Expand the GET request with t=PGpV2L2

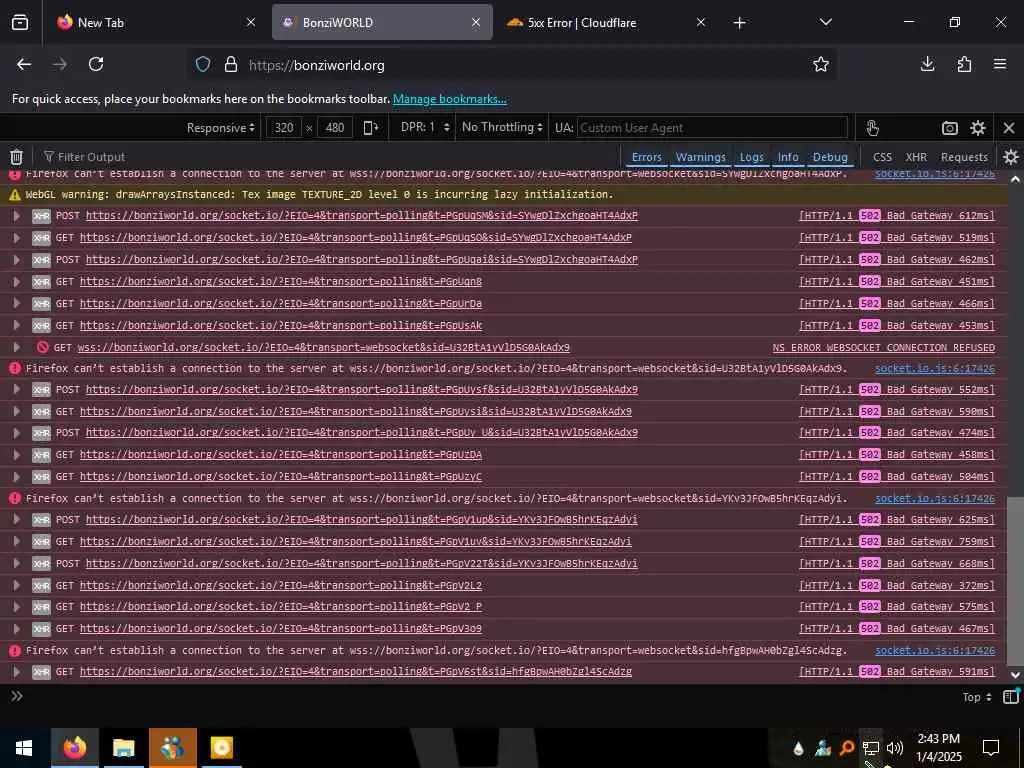tap(17, 586)
